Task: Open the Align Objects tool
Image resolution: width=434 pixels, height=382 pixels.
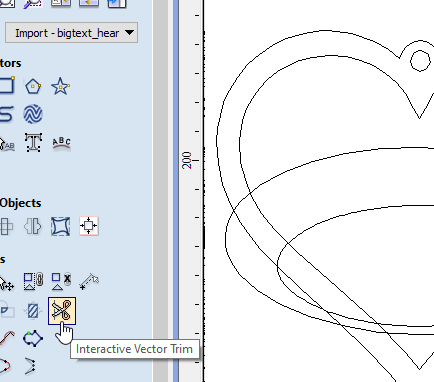Action: coord(89,226)
